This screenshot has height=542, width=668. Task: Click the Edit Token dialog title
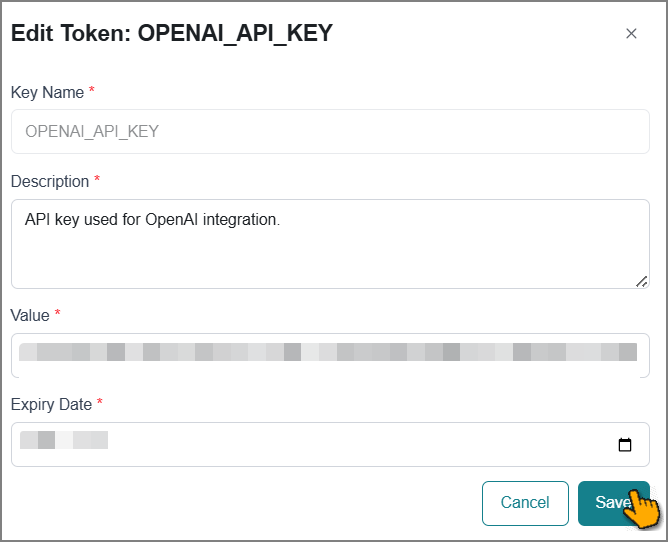[x=172, y=33]
